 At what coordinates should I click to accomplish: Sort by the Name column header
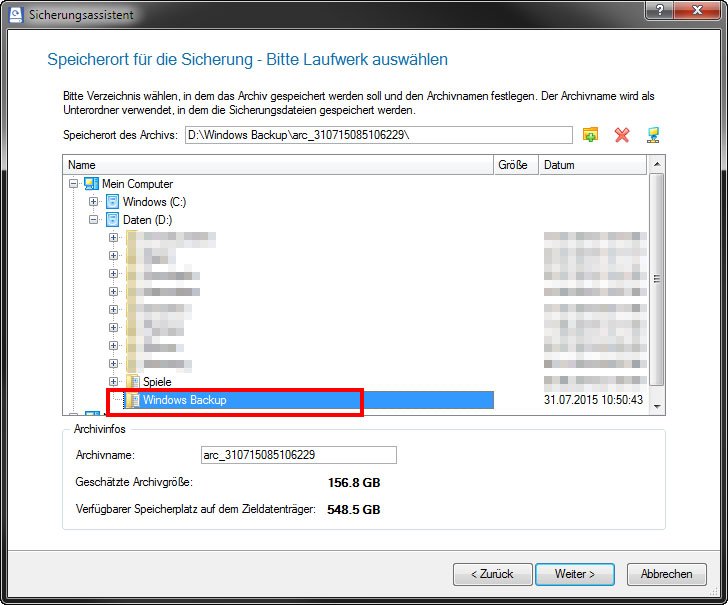[x=279, y=165]
